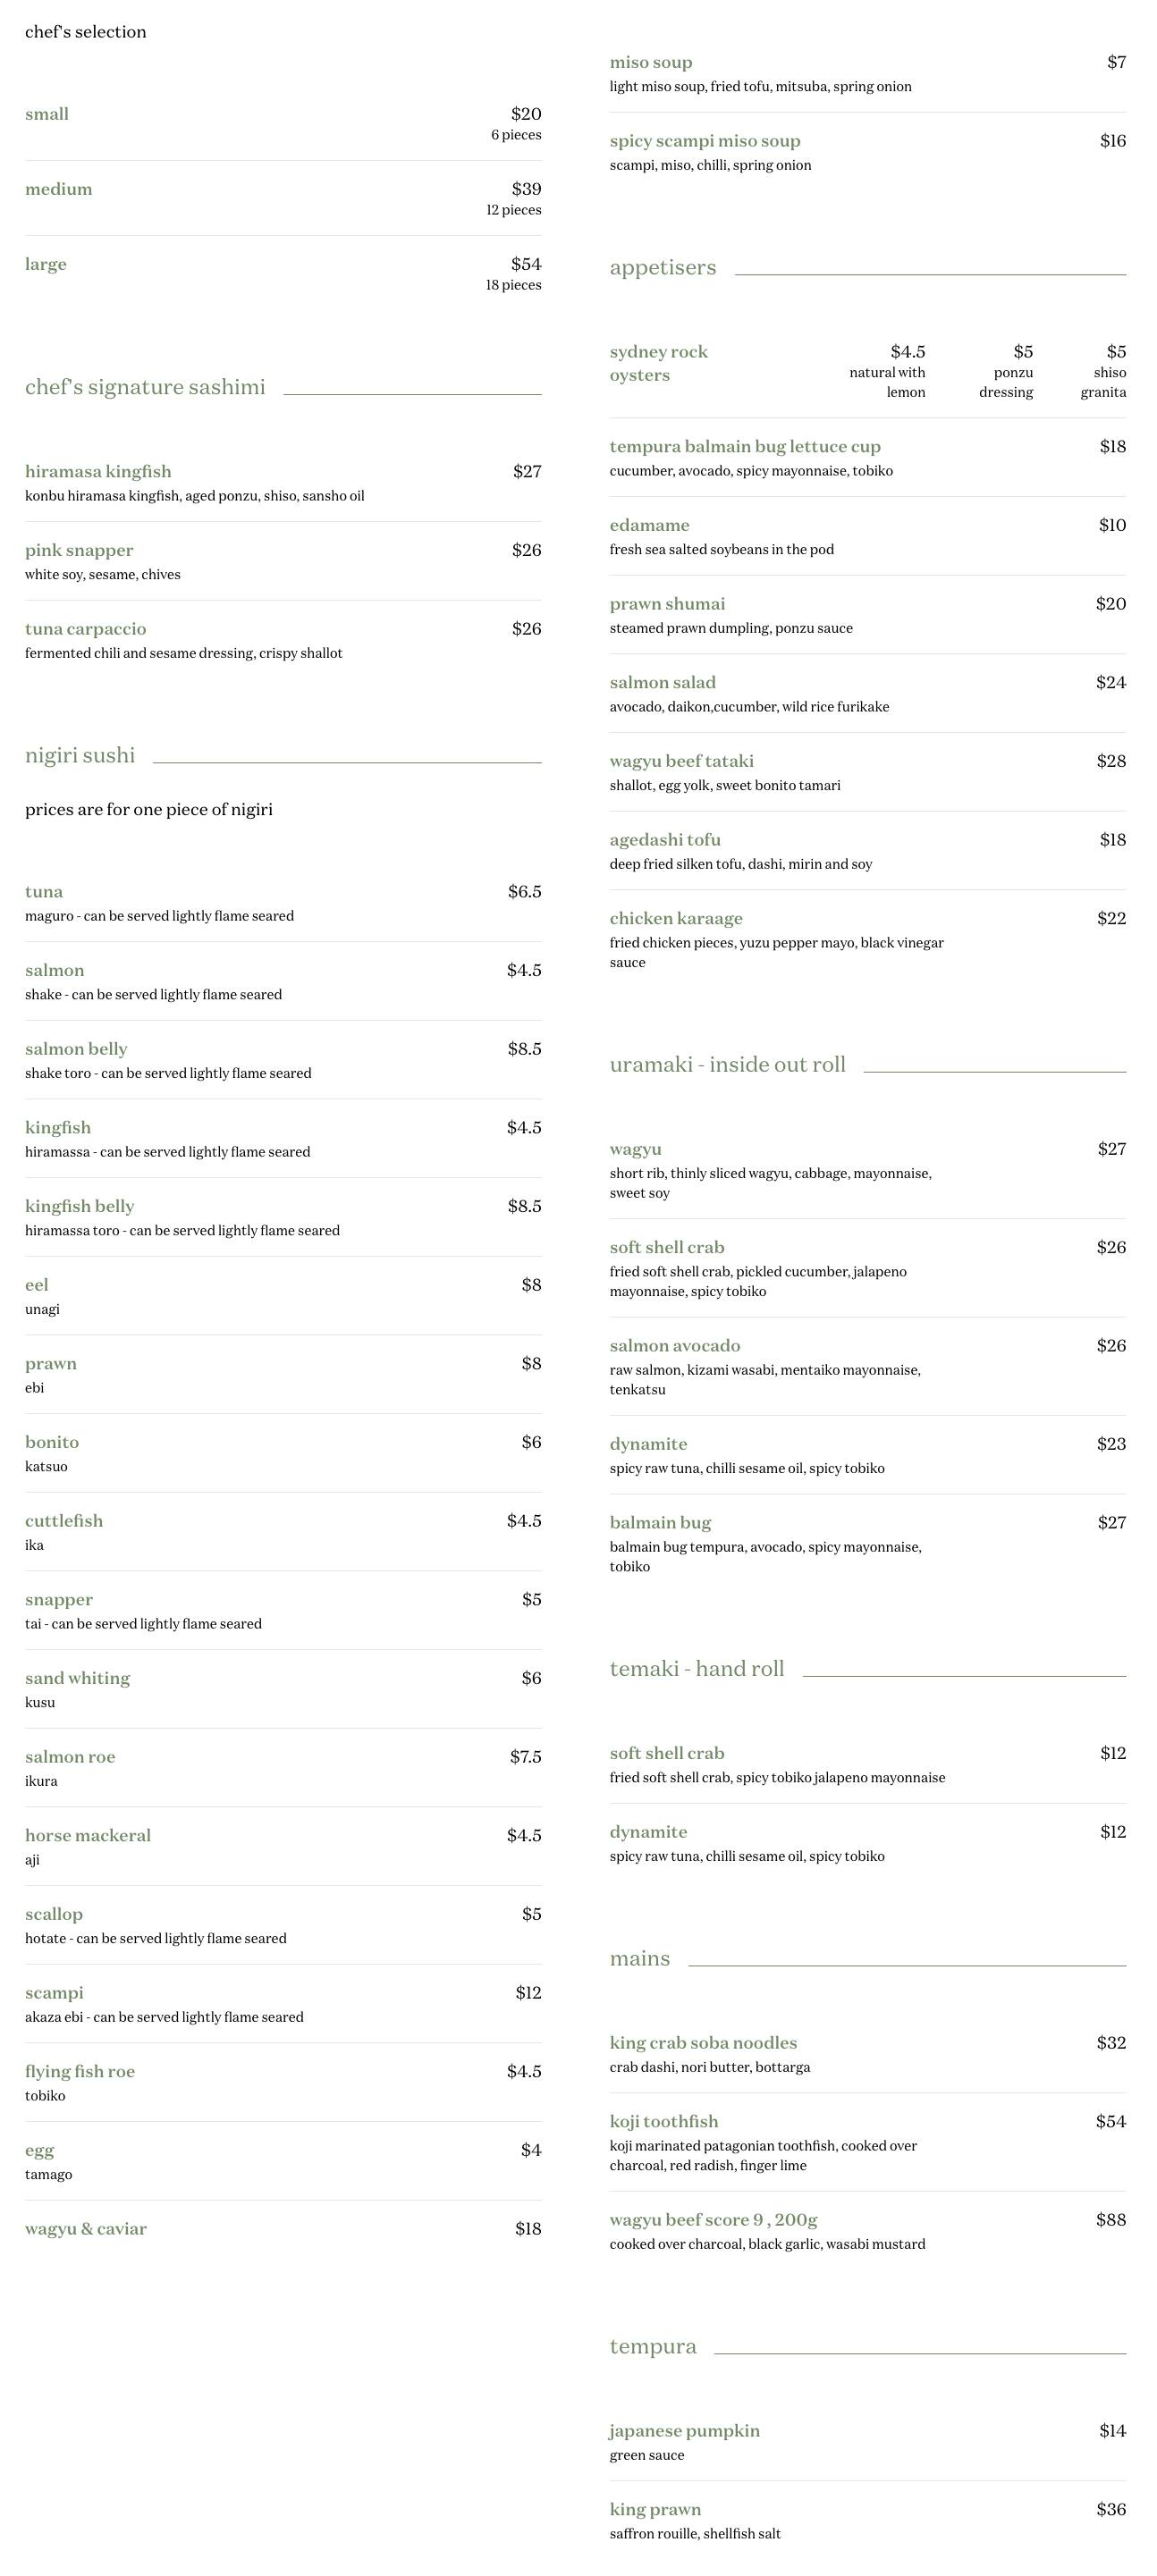Click the spicy scampi miso soup title

click(704, 141)
